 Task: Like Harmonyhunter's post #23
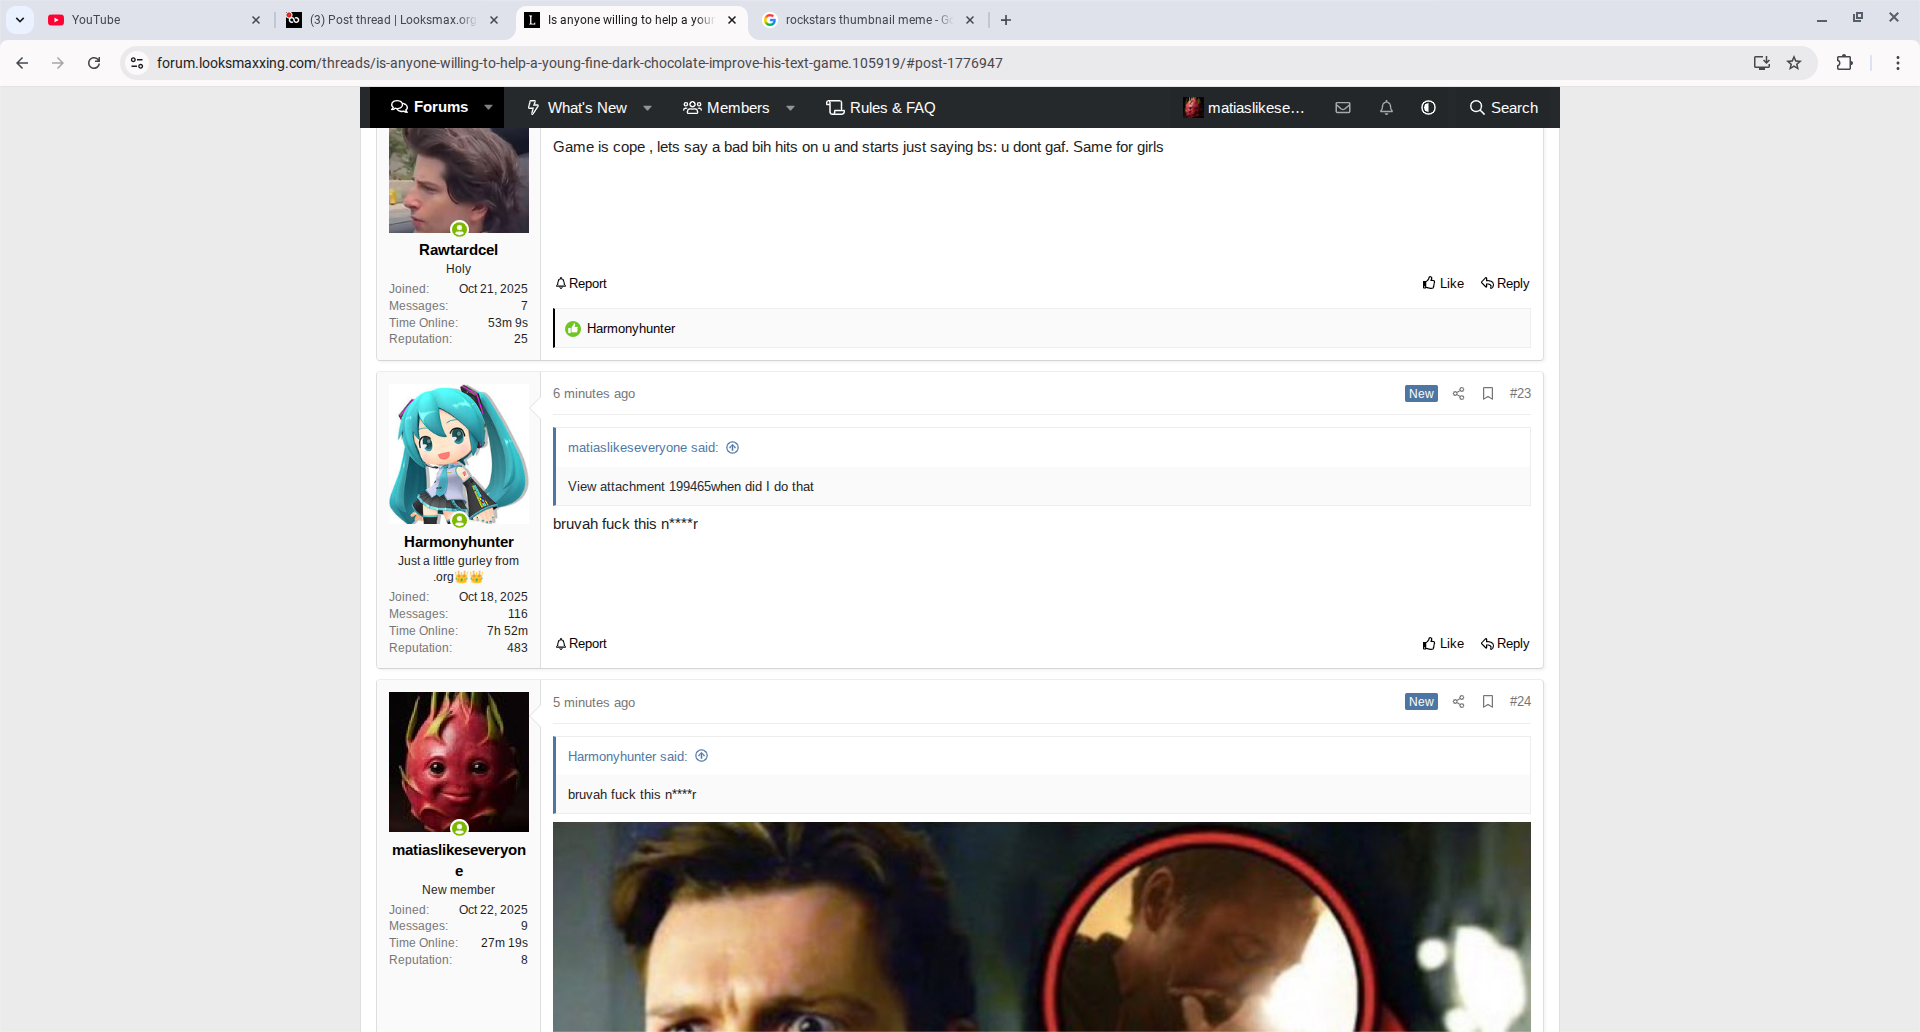(x=1443, y=644)
